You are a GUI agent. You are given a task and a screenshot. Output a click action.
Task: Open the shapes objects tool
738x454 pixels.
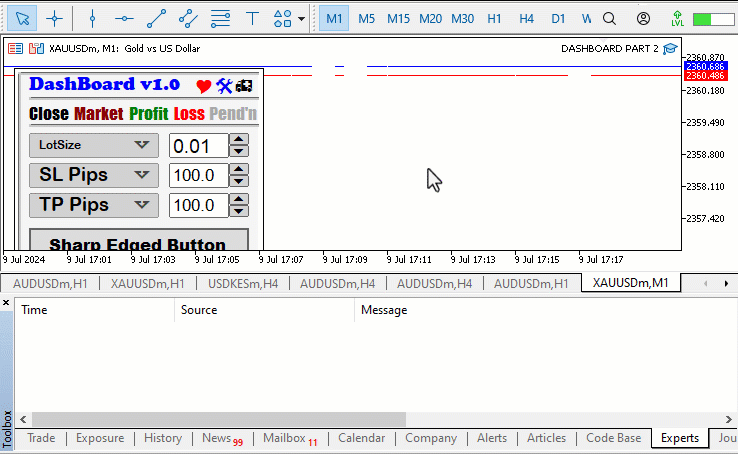click(282, 19)
